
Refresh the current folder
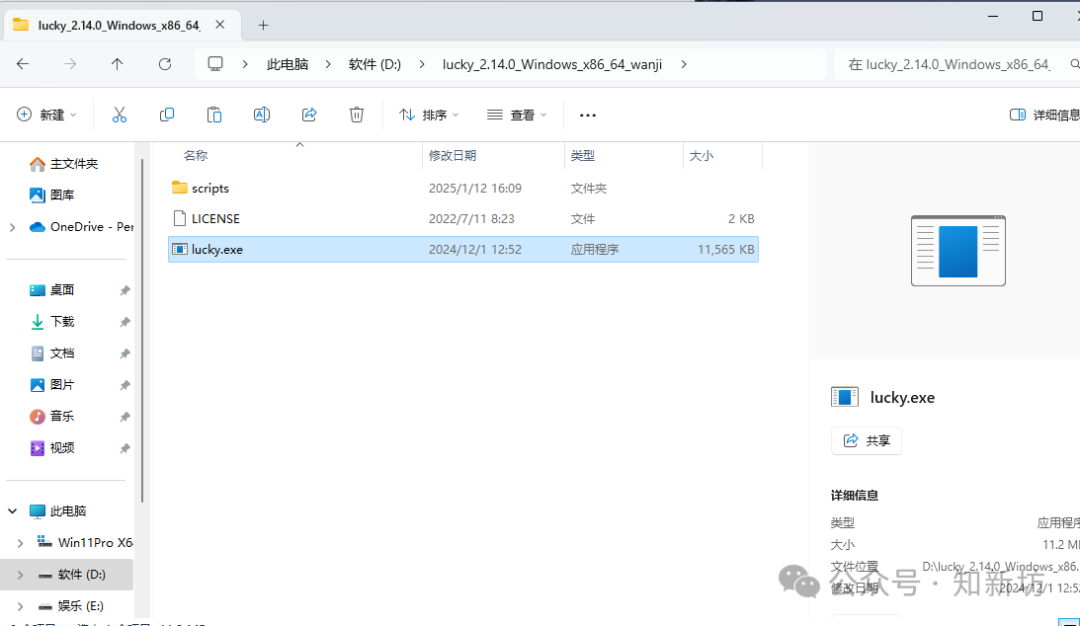pyautogui.click(x=165, y=64)
